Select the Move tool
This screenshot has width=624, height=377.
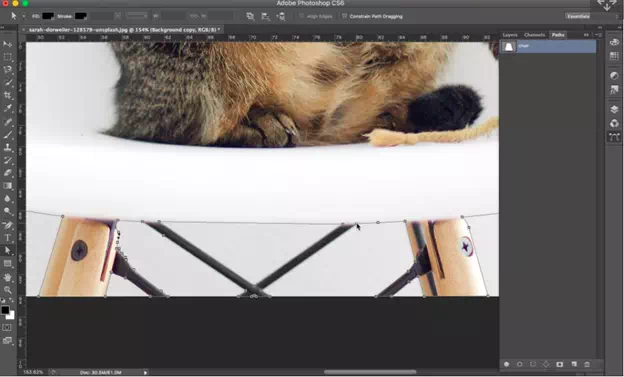pyautogui.click(x=8, y=44)
